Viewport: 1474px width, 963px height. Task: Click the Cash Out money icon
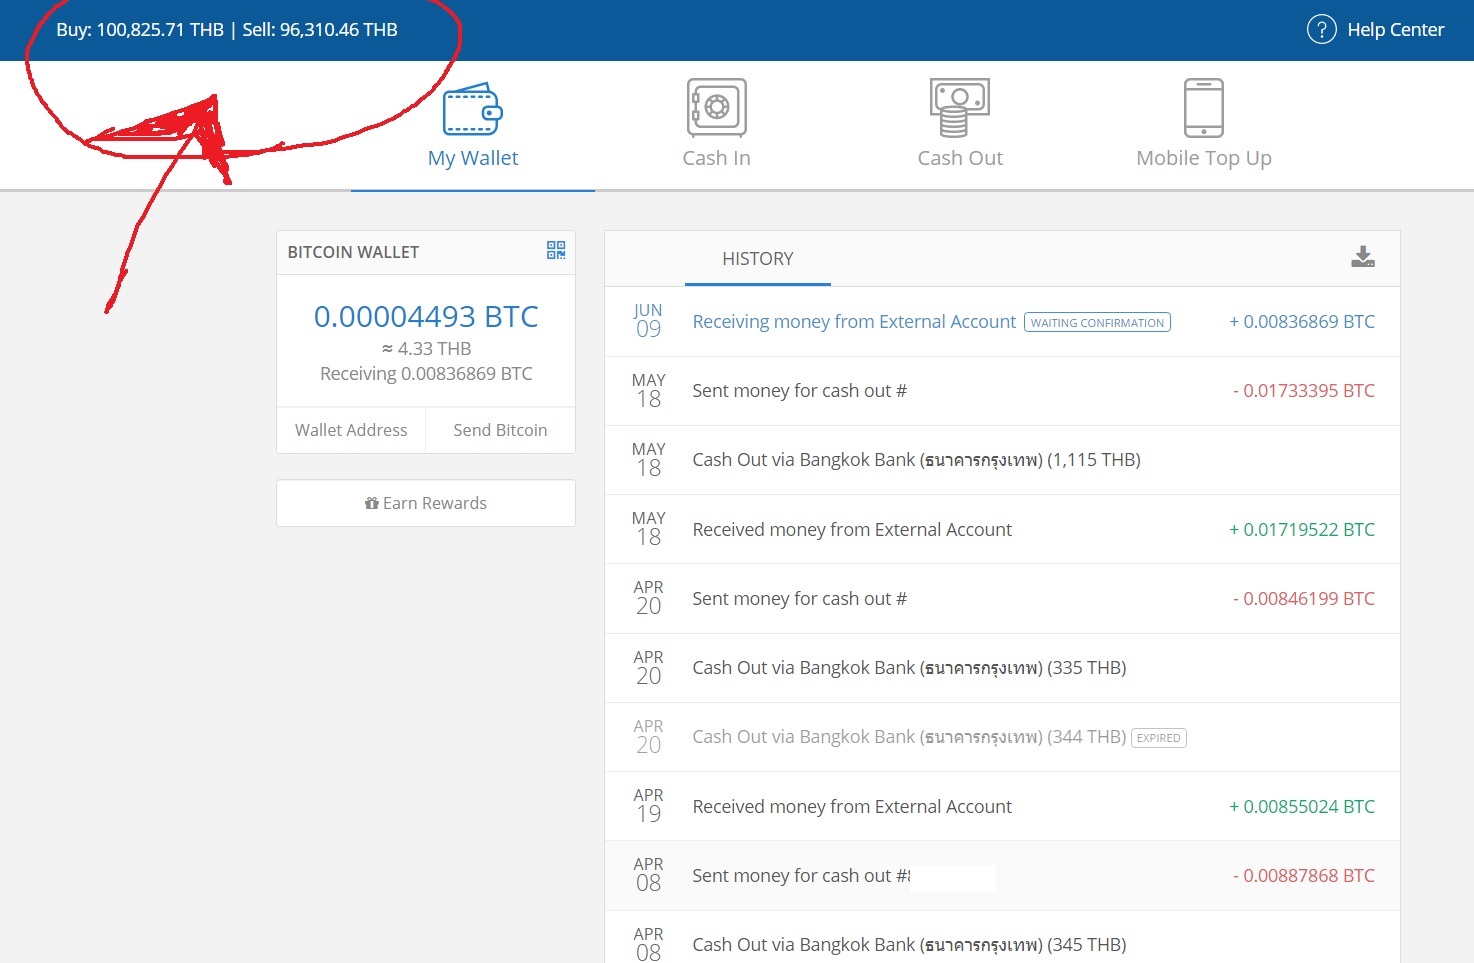click(x=959, y=108)
